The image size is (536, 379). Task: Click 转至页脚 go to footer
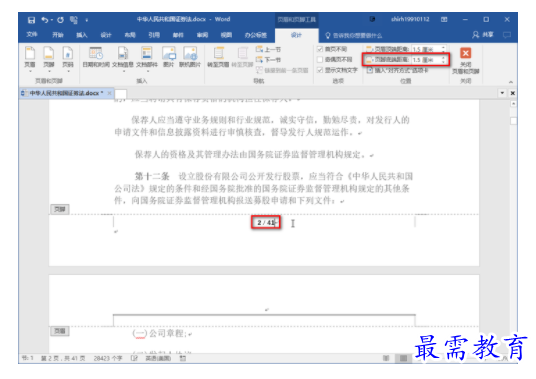click(x=242, y=57)
